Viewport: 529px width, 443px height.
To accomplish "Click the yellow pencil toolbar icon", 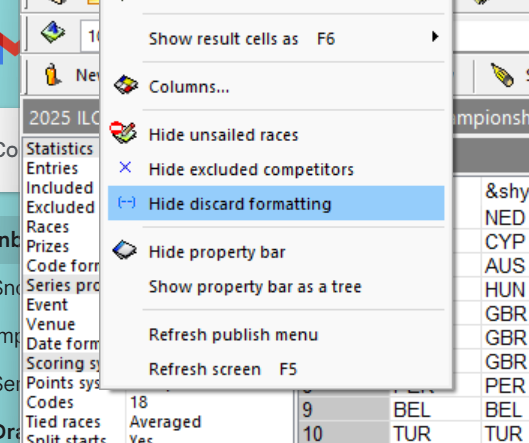I will (x=502, y=75).
